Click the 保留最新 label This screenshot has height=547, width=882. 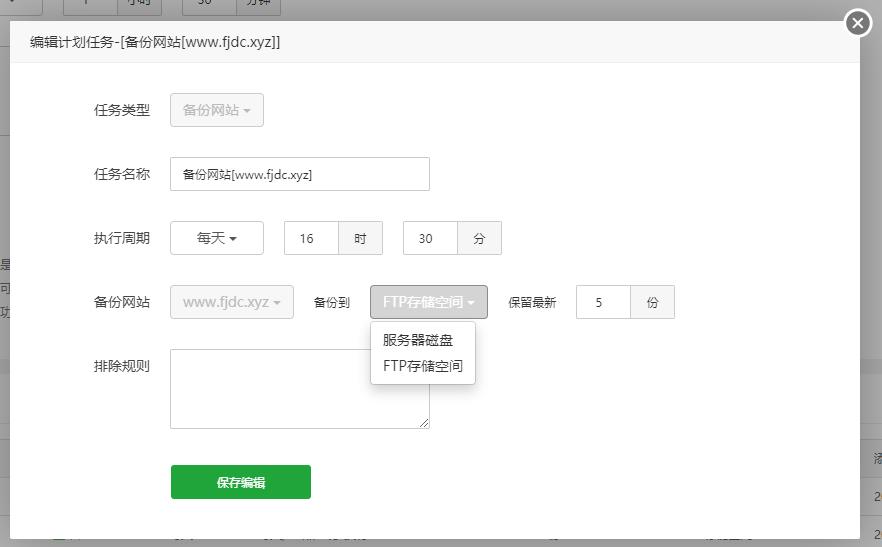tap(532, 303)
